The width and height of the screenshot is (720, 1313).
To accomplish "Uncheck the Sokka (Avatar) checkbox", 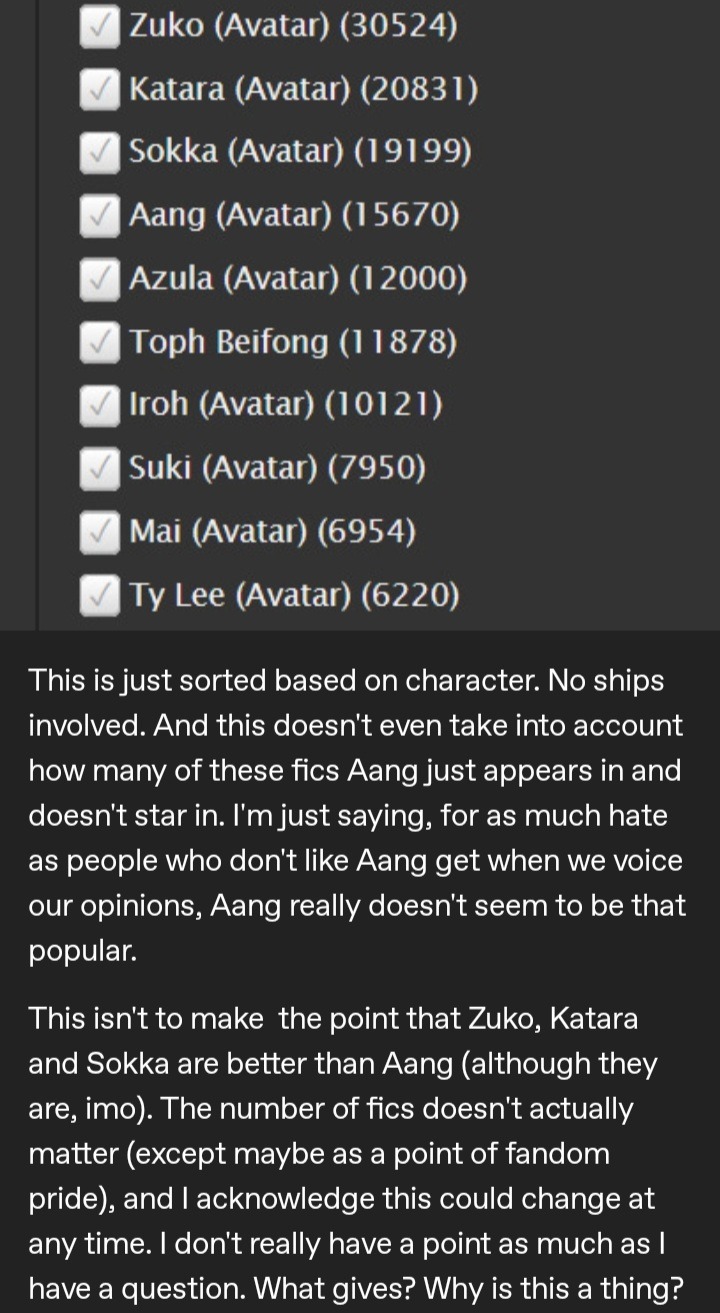I will tap(100, 152).
